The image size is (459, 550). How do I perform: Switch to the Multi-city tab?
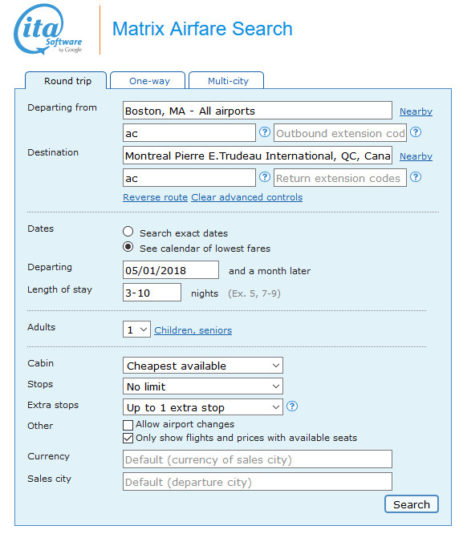pyautogui.click(x=227, y=81)
